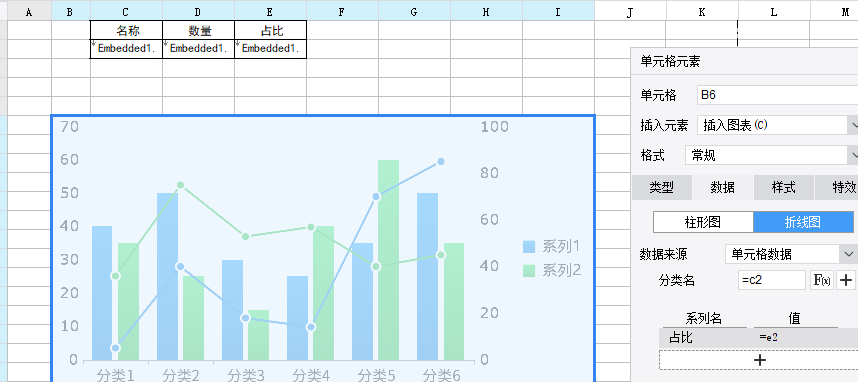This screenshot has height=382, width=858.
Task: Click the 系列1 blue legend marker
Action: coord(529,246)
